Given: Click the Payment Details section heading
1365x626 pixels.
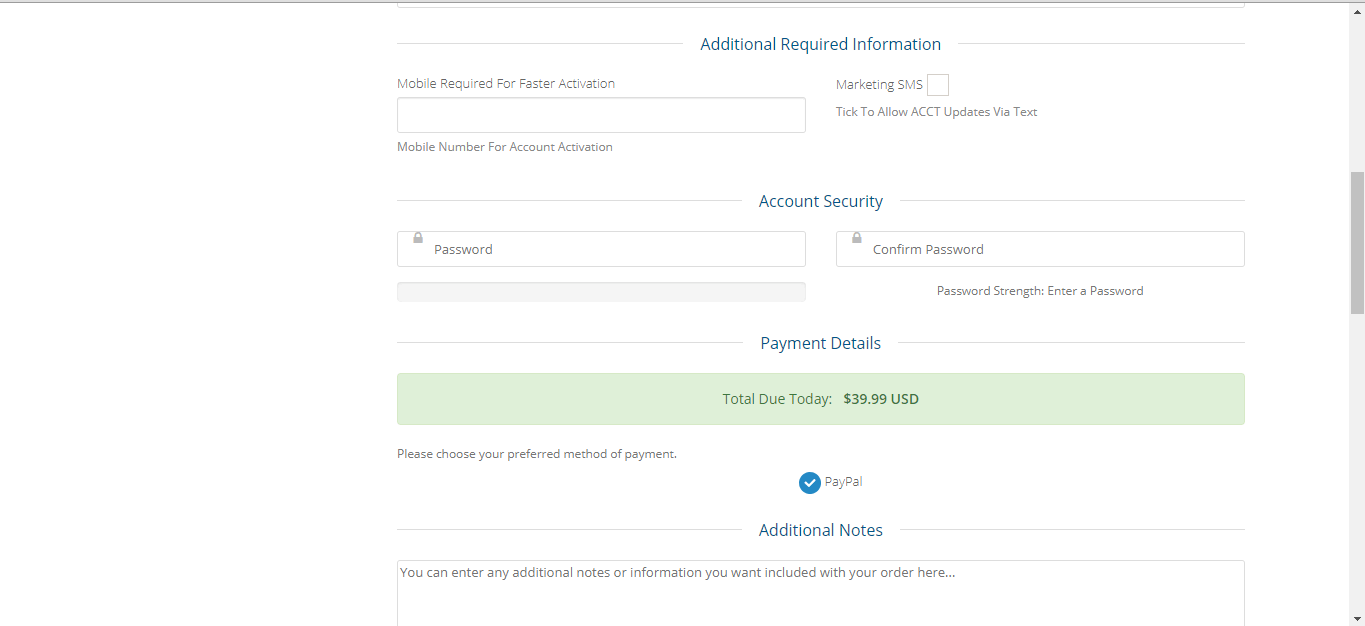Looking at the screenshot, I should (x=821, y=343).
